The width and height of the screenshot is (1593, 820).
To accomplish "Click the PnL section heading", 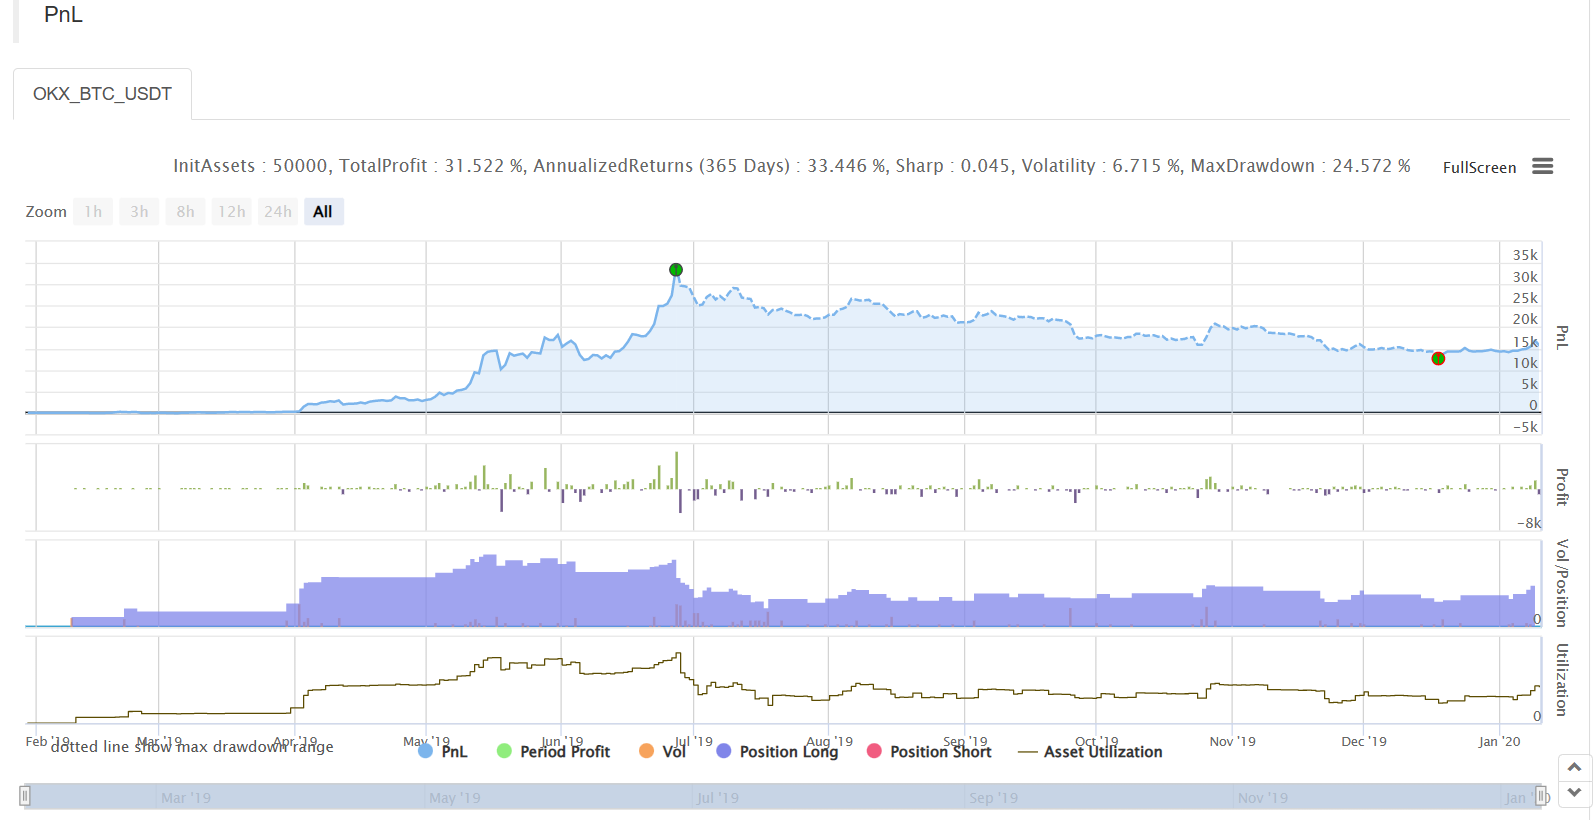I will click(x=63, y=15).
